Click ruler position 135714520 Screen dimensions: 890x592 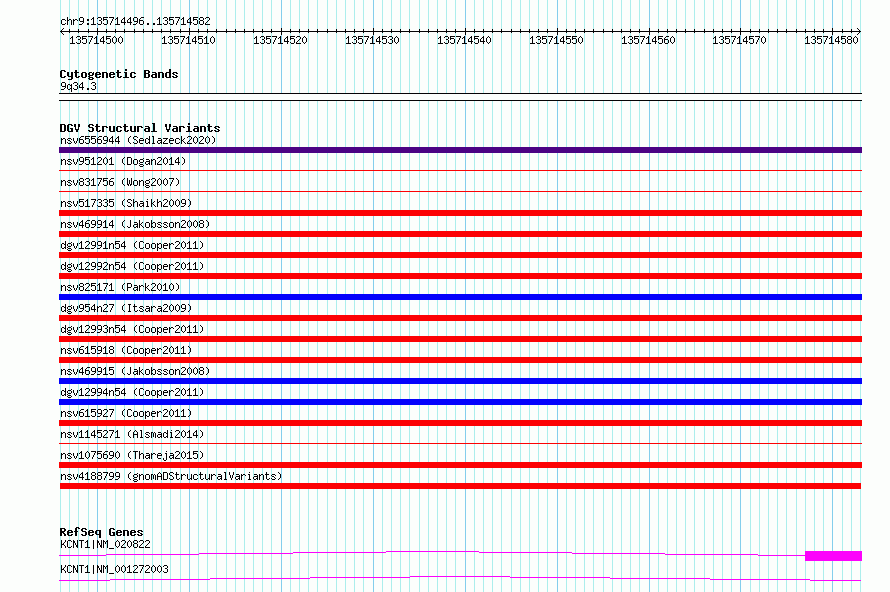pos(280,40)
